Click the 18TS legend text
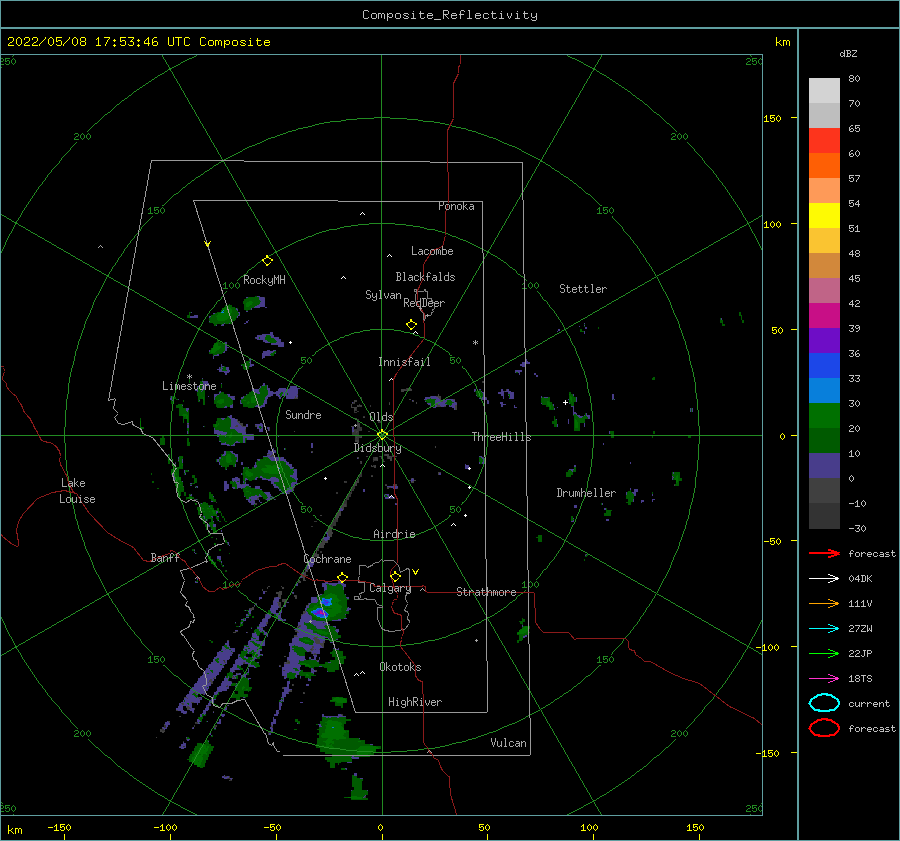 tap(860, 679)
